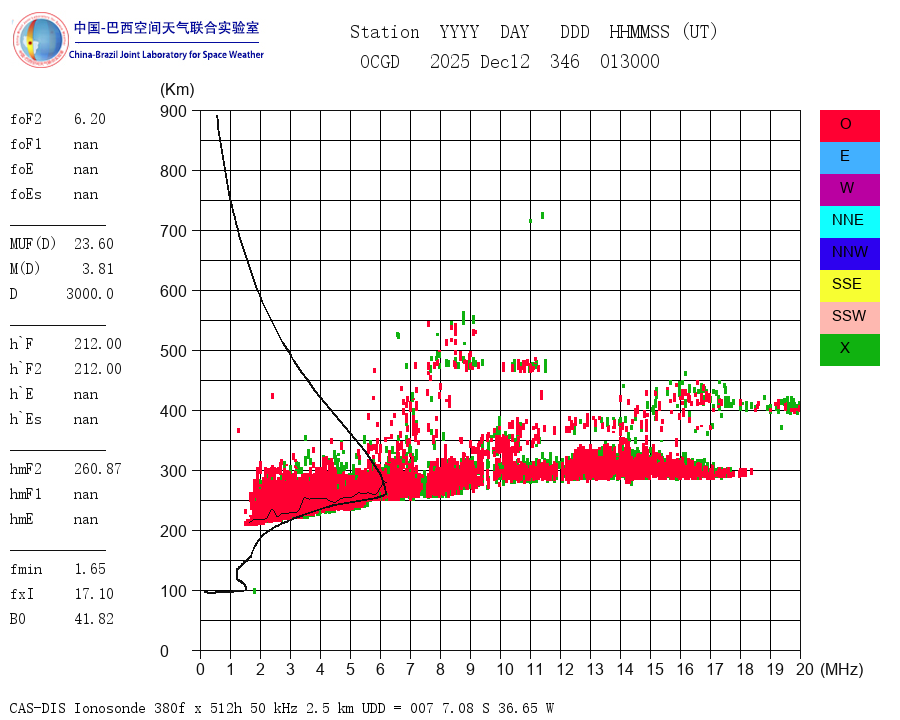The image size is (900, 720).
Task: Click the foF1 parameter label
Action: tap(26, 144)
